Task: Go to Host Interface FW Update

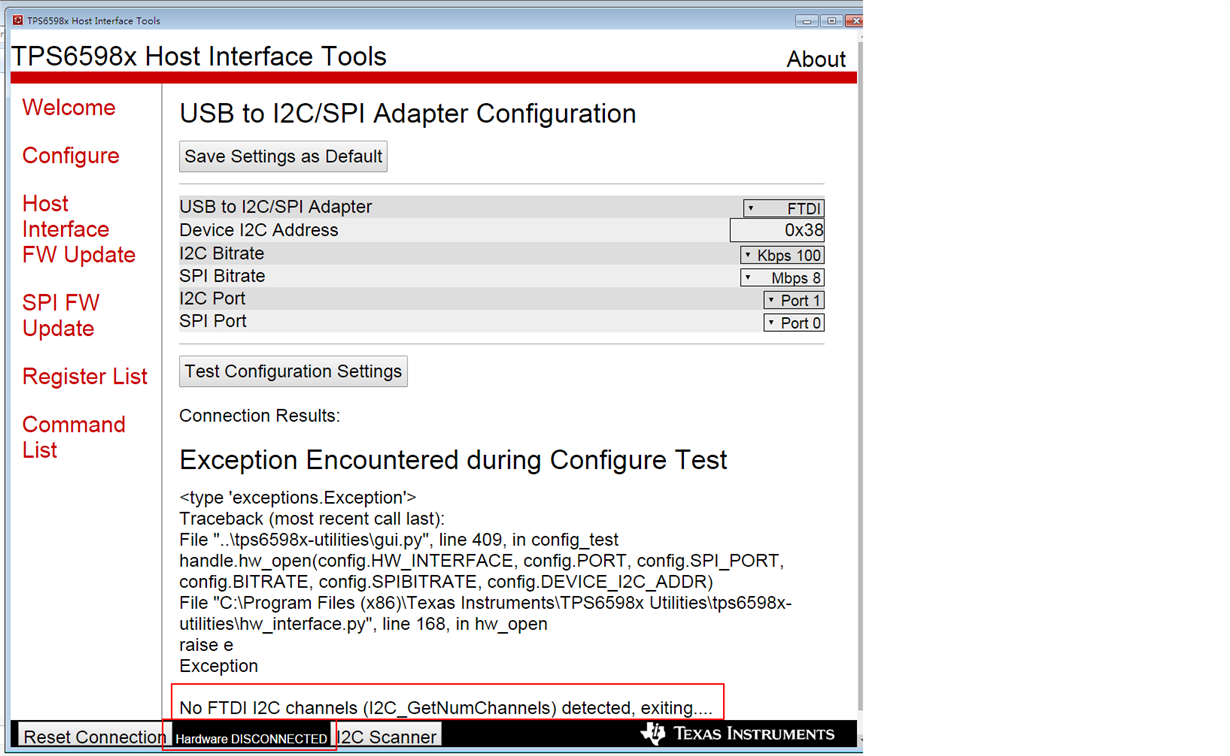Action: pos(79,229)
